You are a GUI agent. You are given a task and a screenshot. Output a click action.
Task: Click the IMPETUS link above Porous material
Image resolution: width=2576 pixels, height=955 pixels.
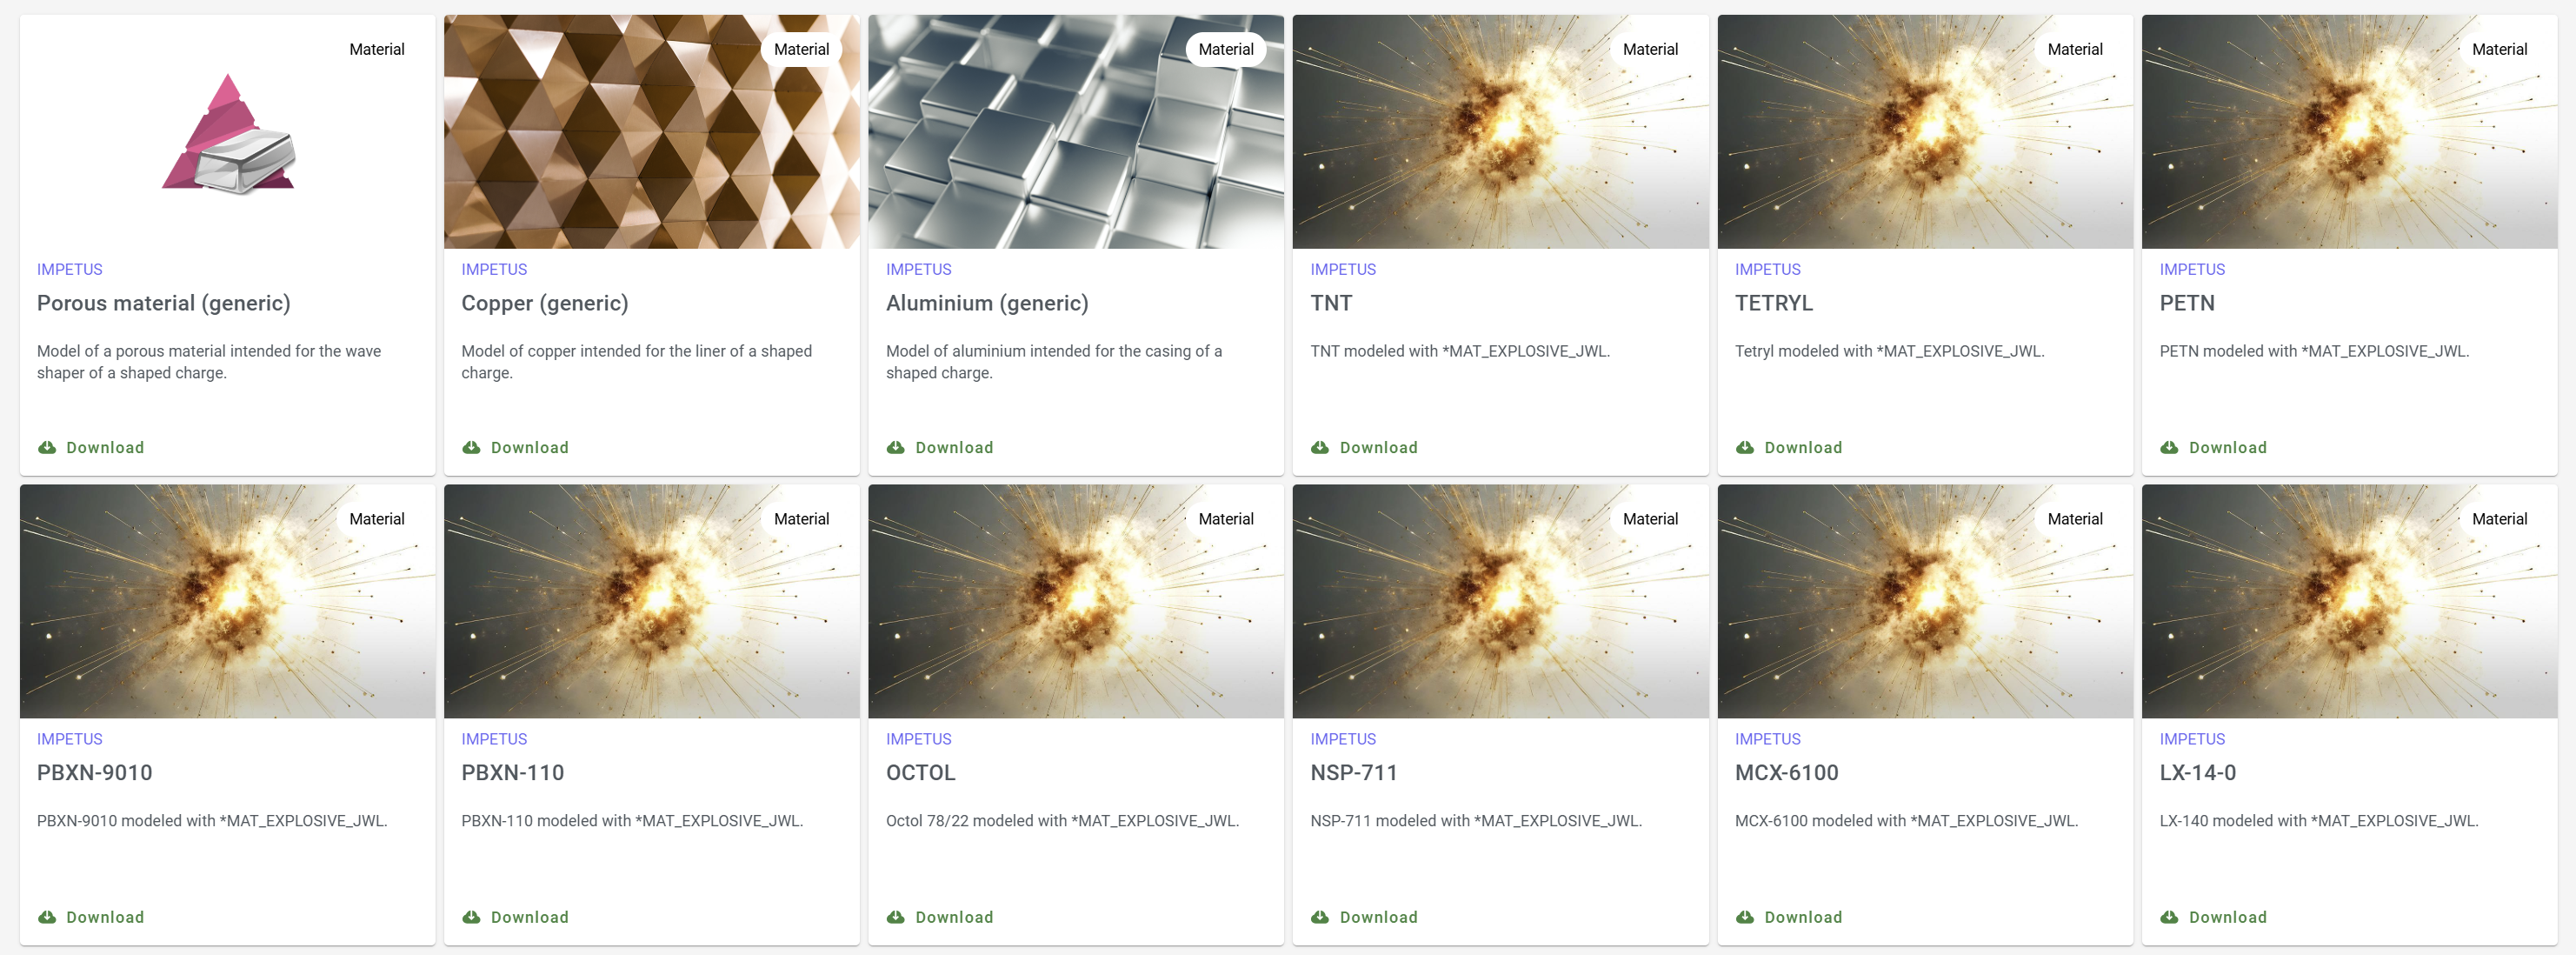pyautogui.click(x=70, y=269)
